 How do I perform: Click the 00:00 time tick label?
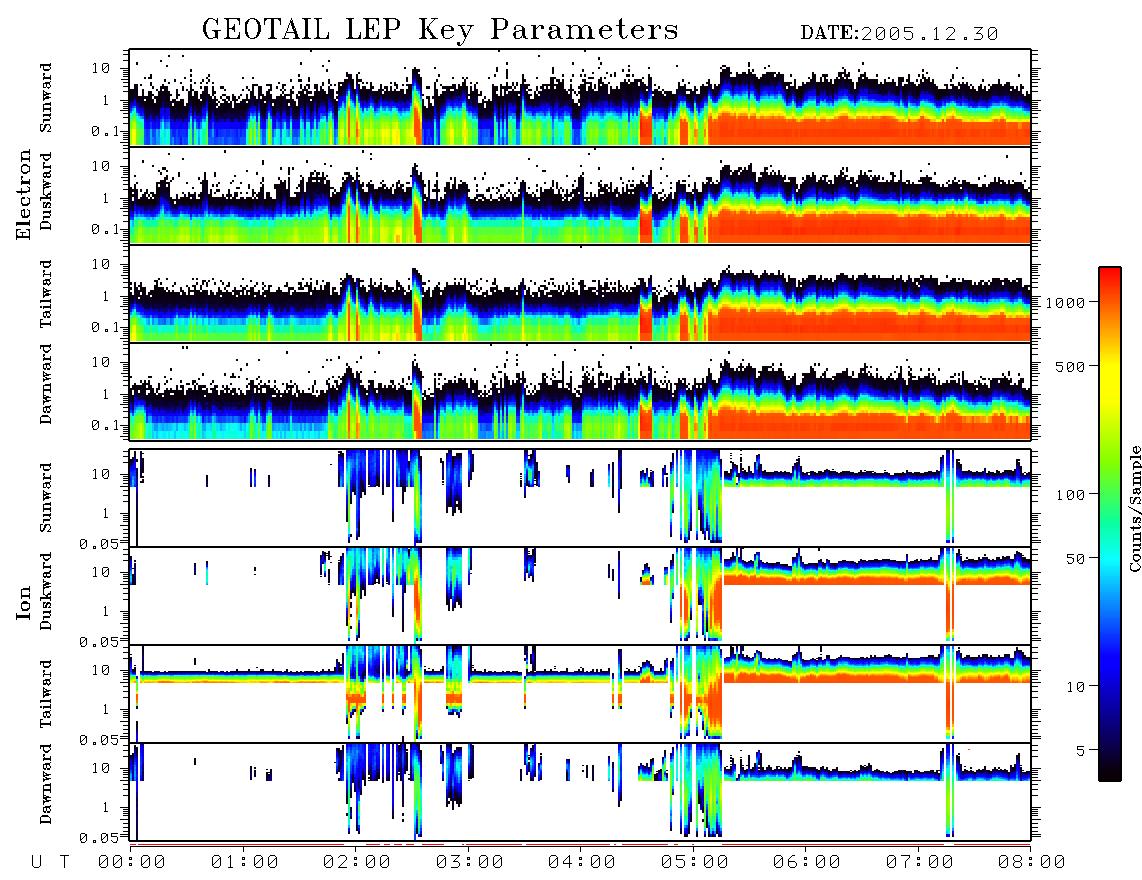tap(132, 863)
